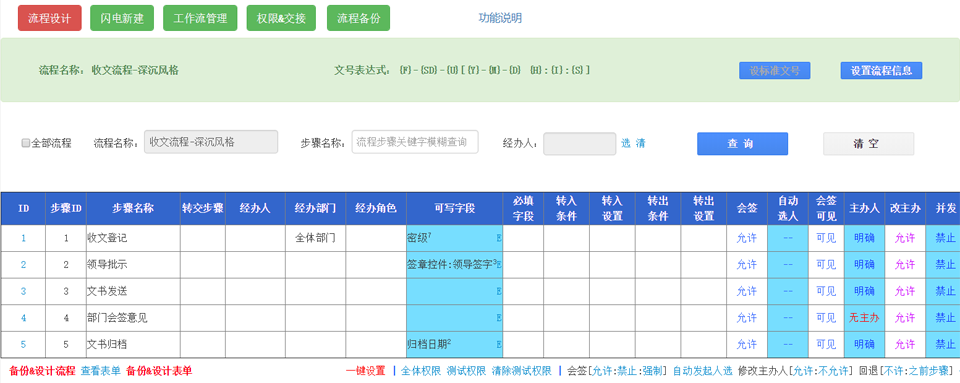
Task: Click E edit icon in 部门会签意见 writable fields
Action: pos(499,318)
